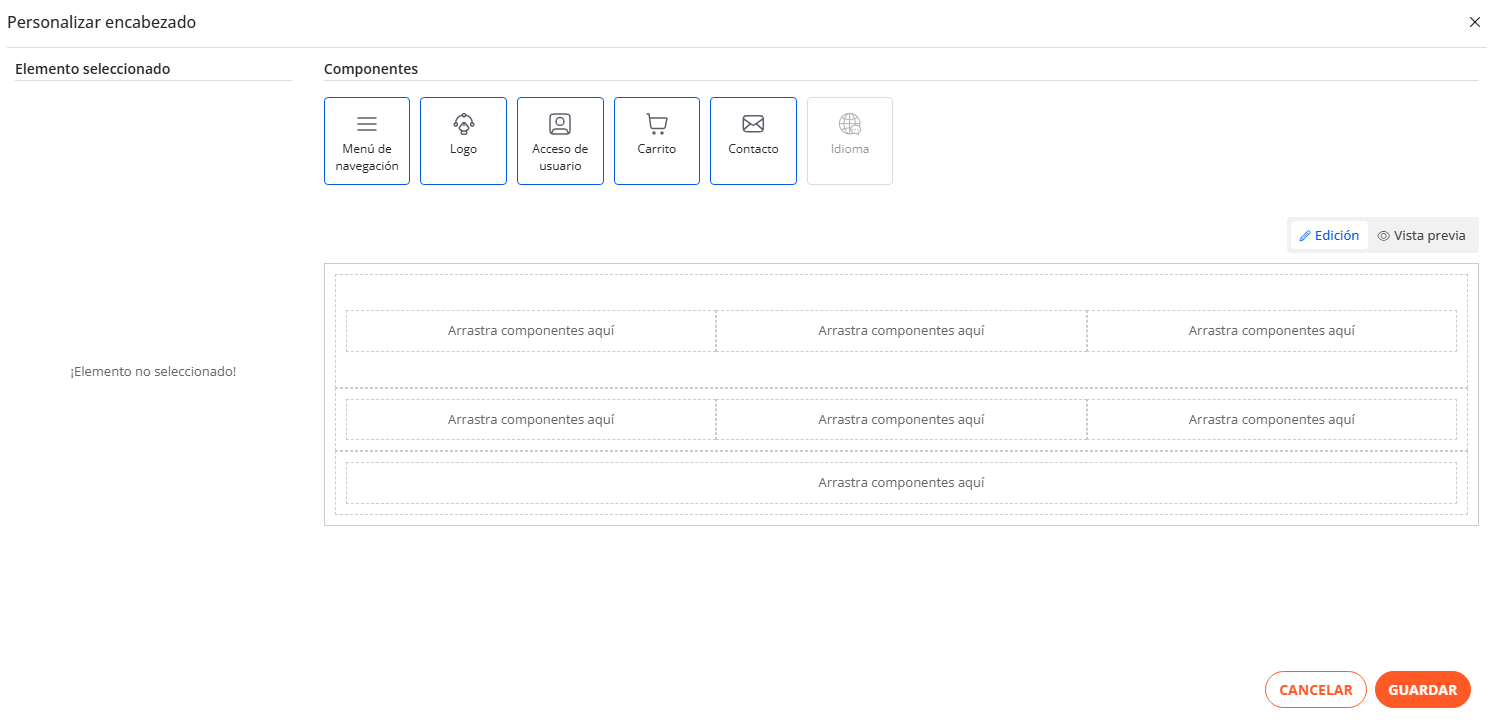Click the Cancelar button

coord(1316,690)
